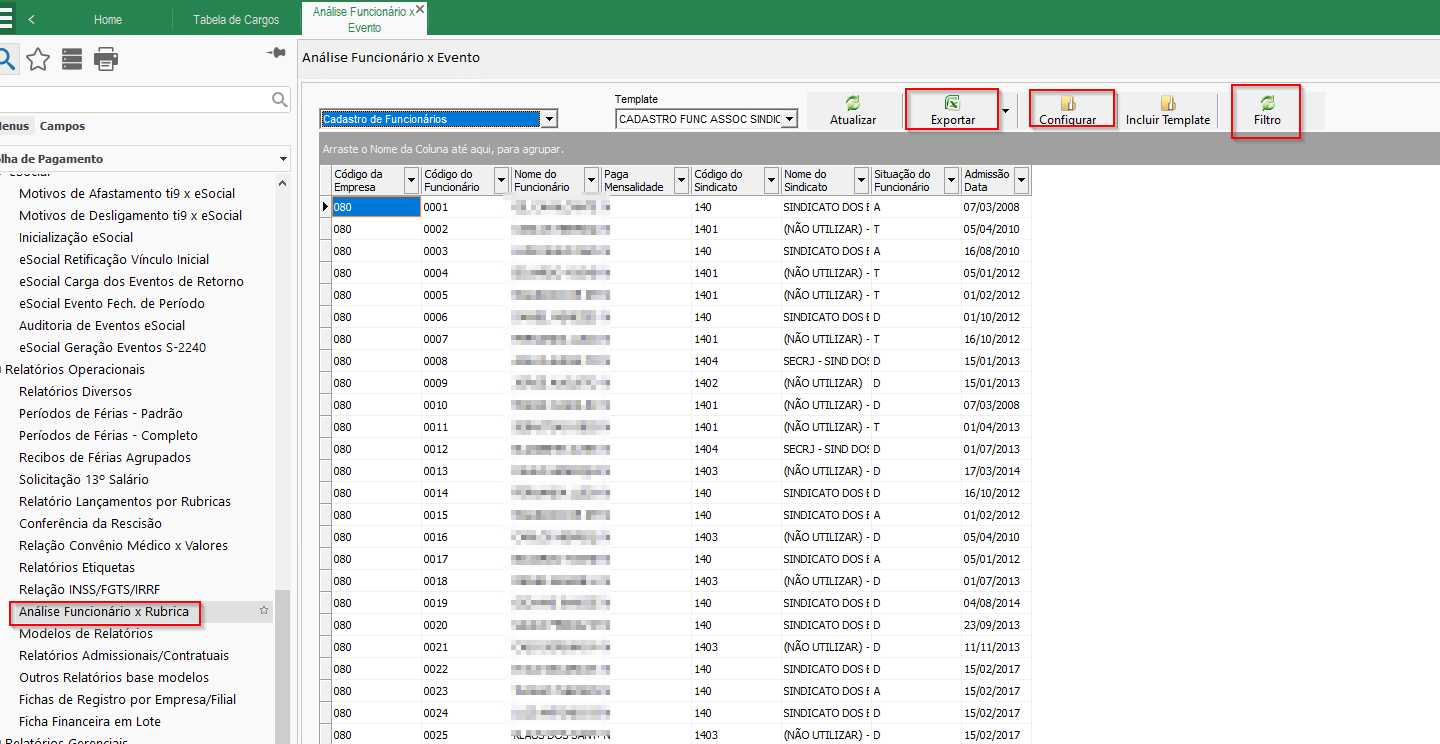This screenshot has width=1440, height=744.
Task: Export data with the Exportar button
Action: coord(953,110)
